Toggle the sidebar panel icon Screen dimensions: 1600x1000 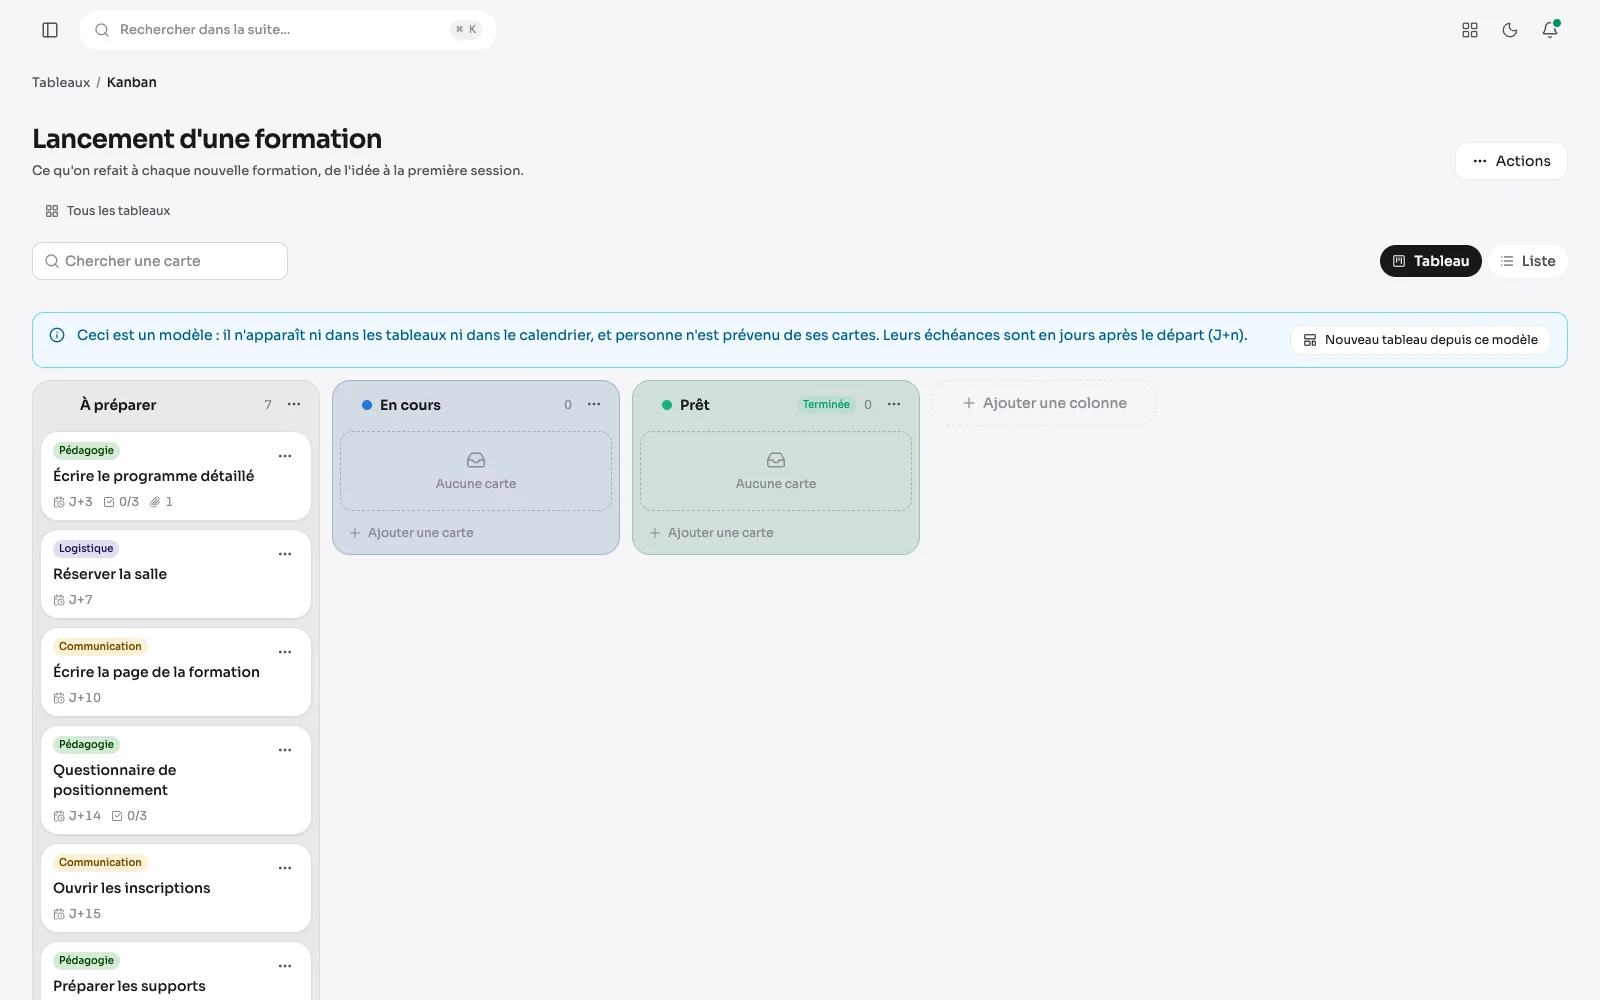(x=50, y=30)
